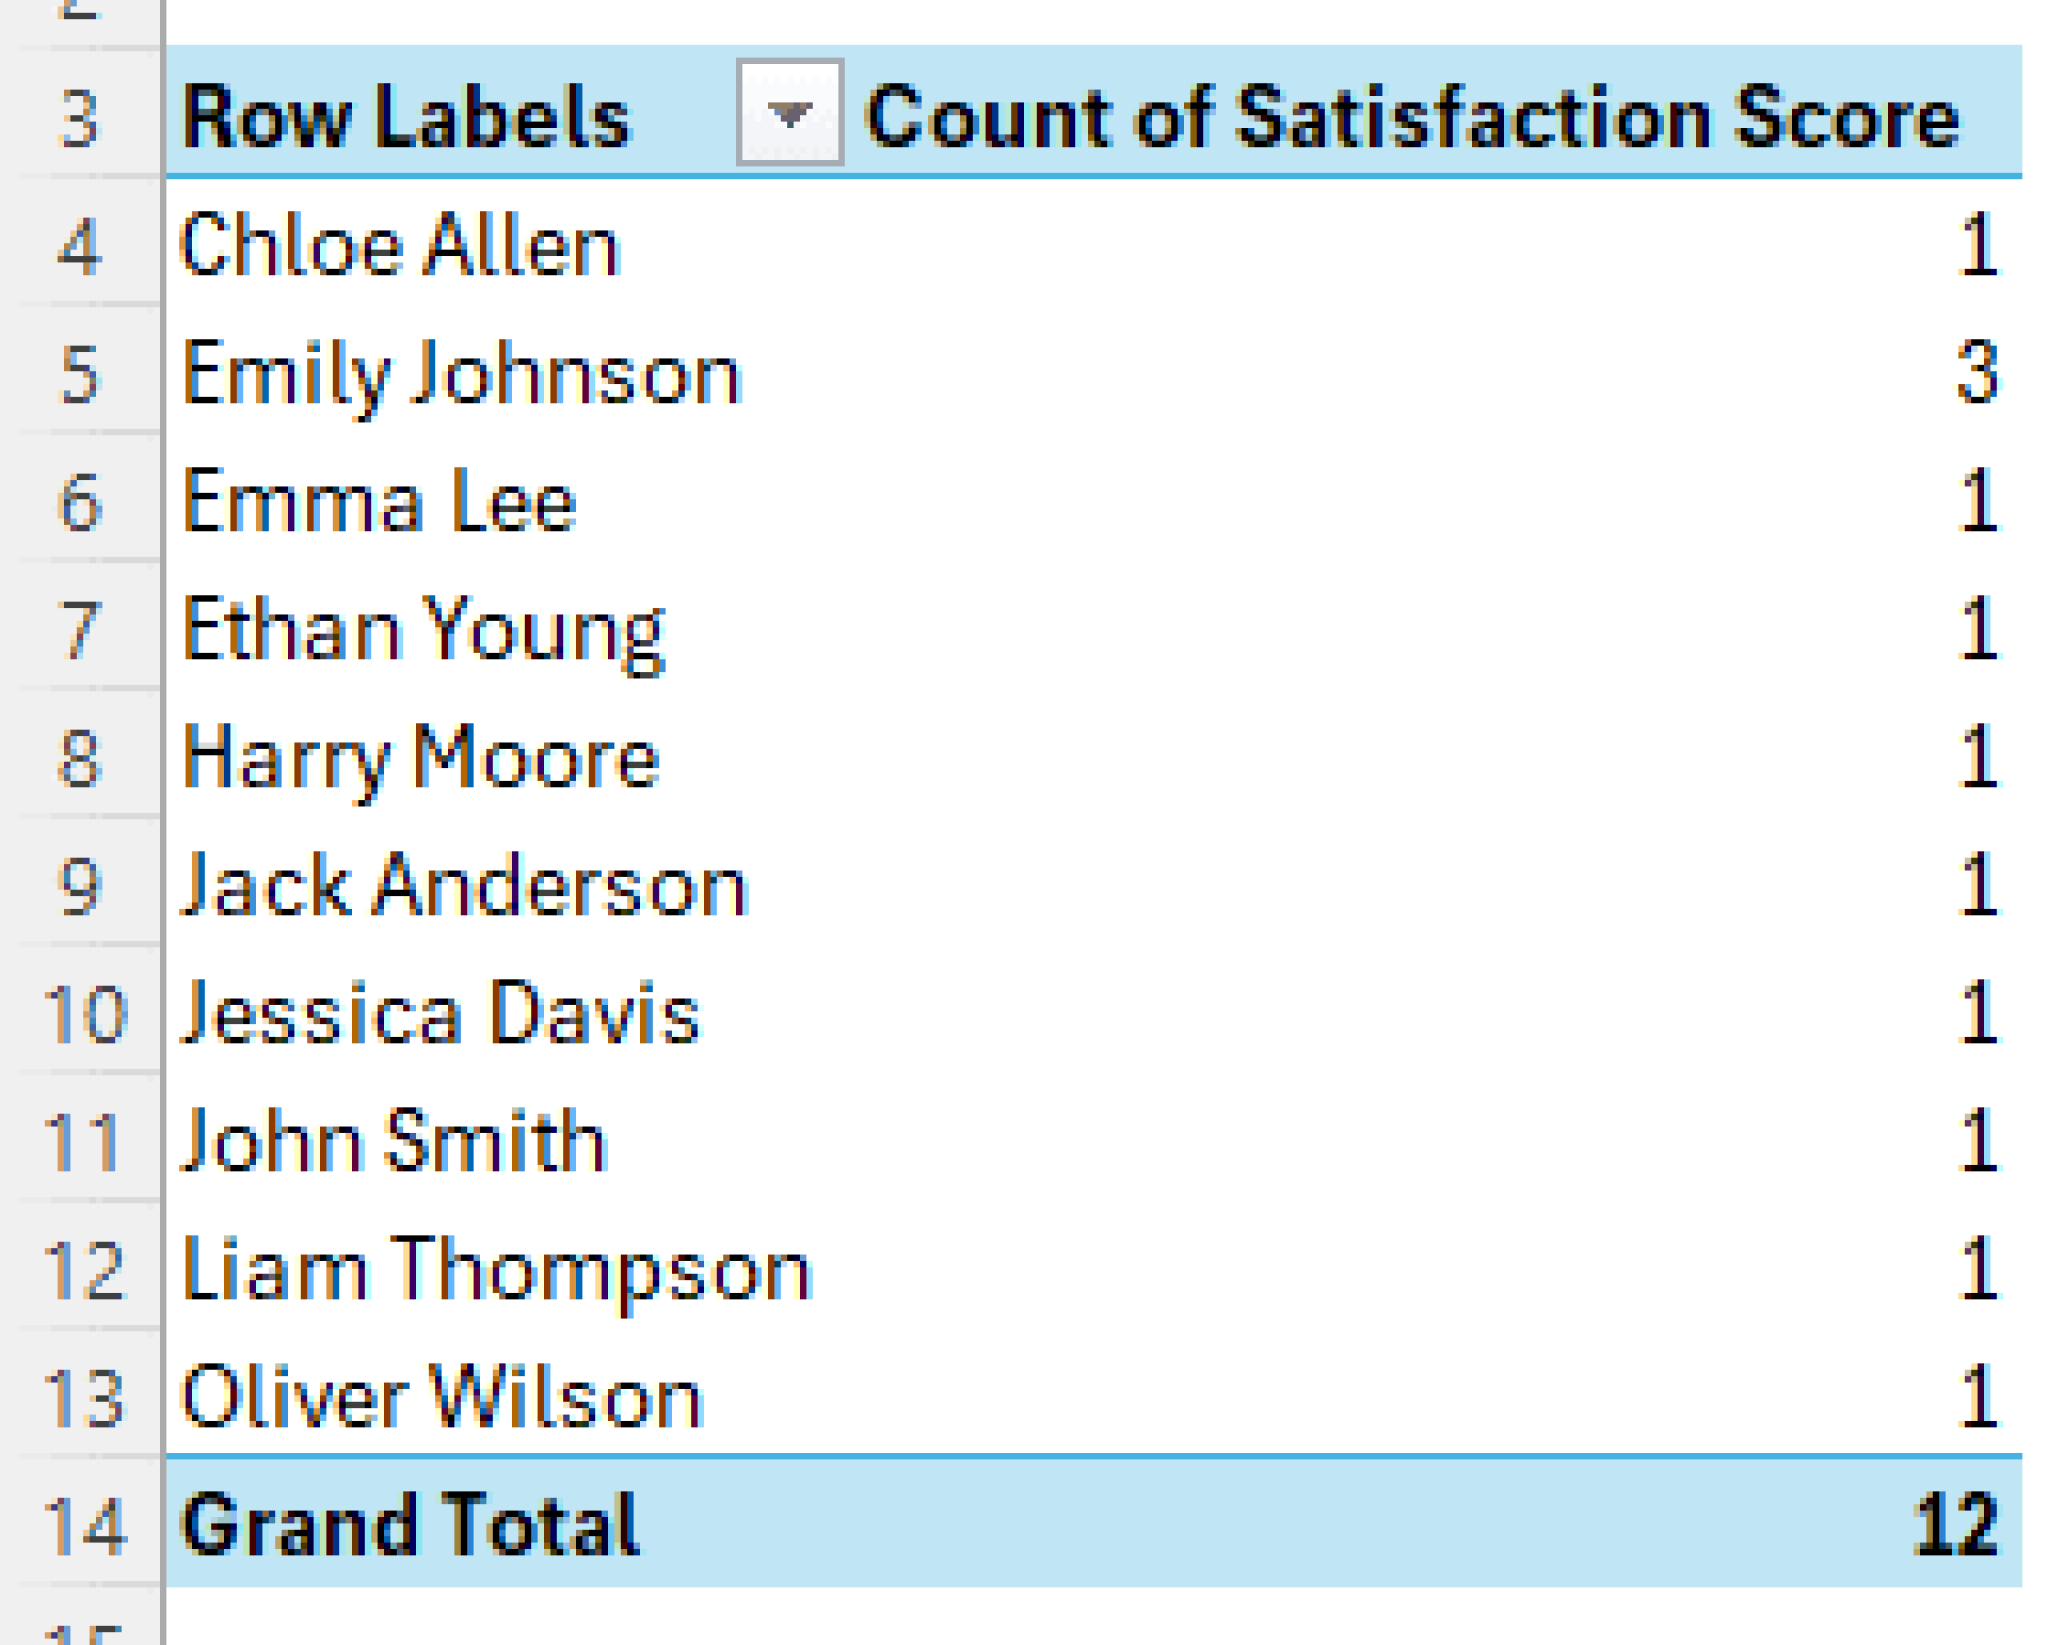The width and height of the screenshot is (2048, 1645).
Task: Click the Grand Total value 12
Action: click(1954, 1524)
